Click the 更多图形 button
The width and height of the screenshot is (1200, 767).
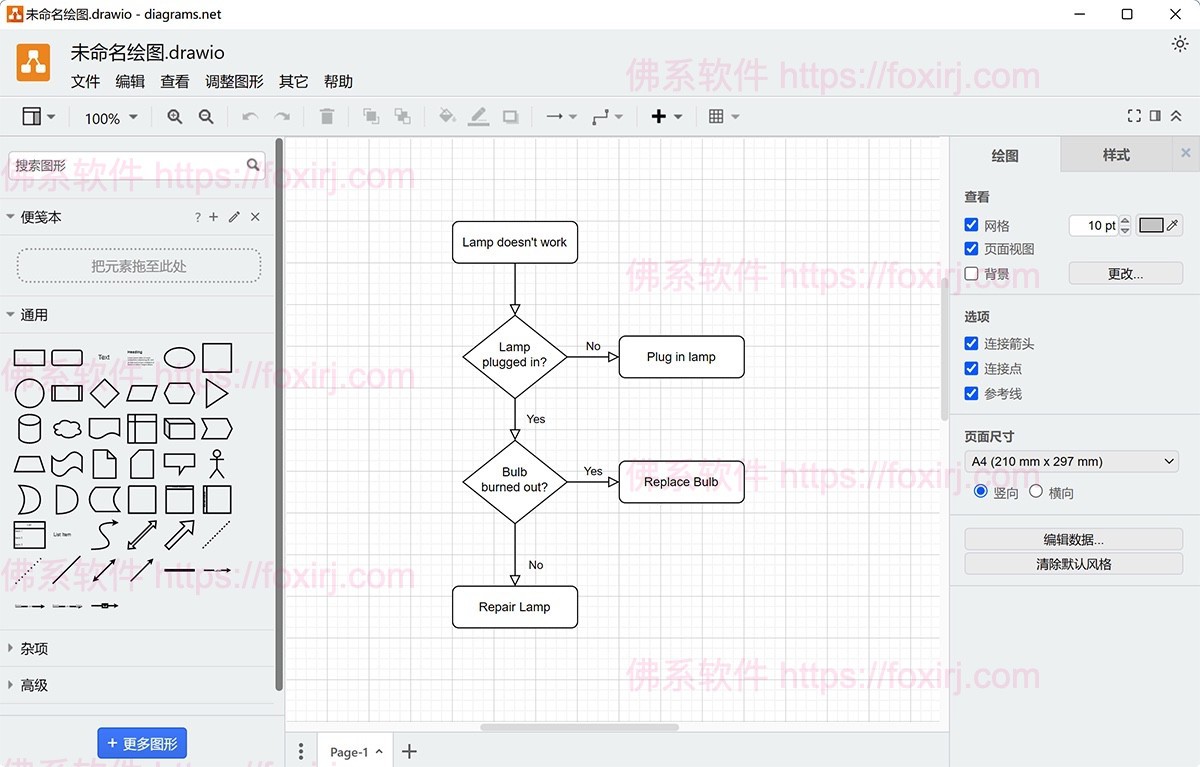142,743
